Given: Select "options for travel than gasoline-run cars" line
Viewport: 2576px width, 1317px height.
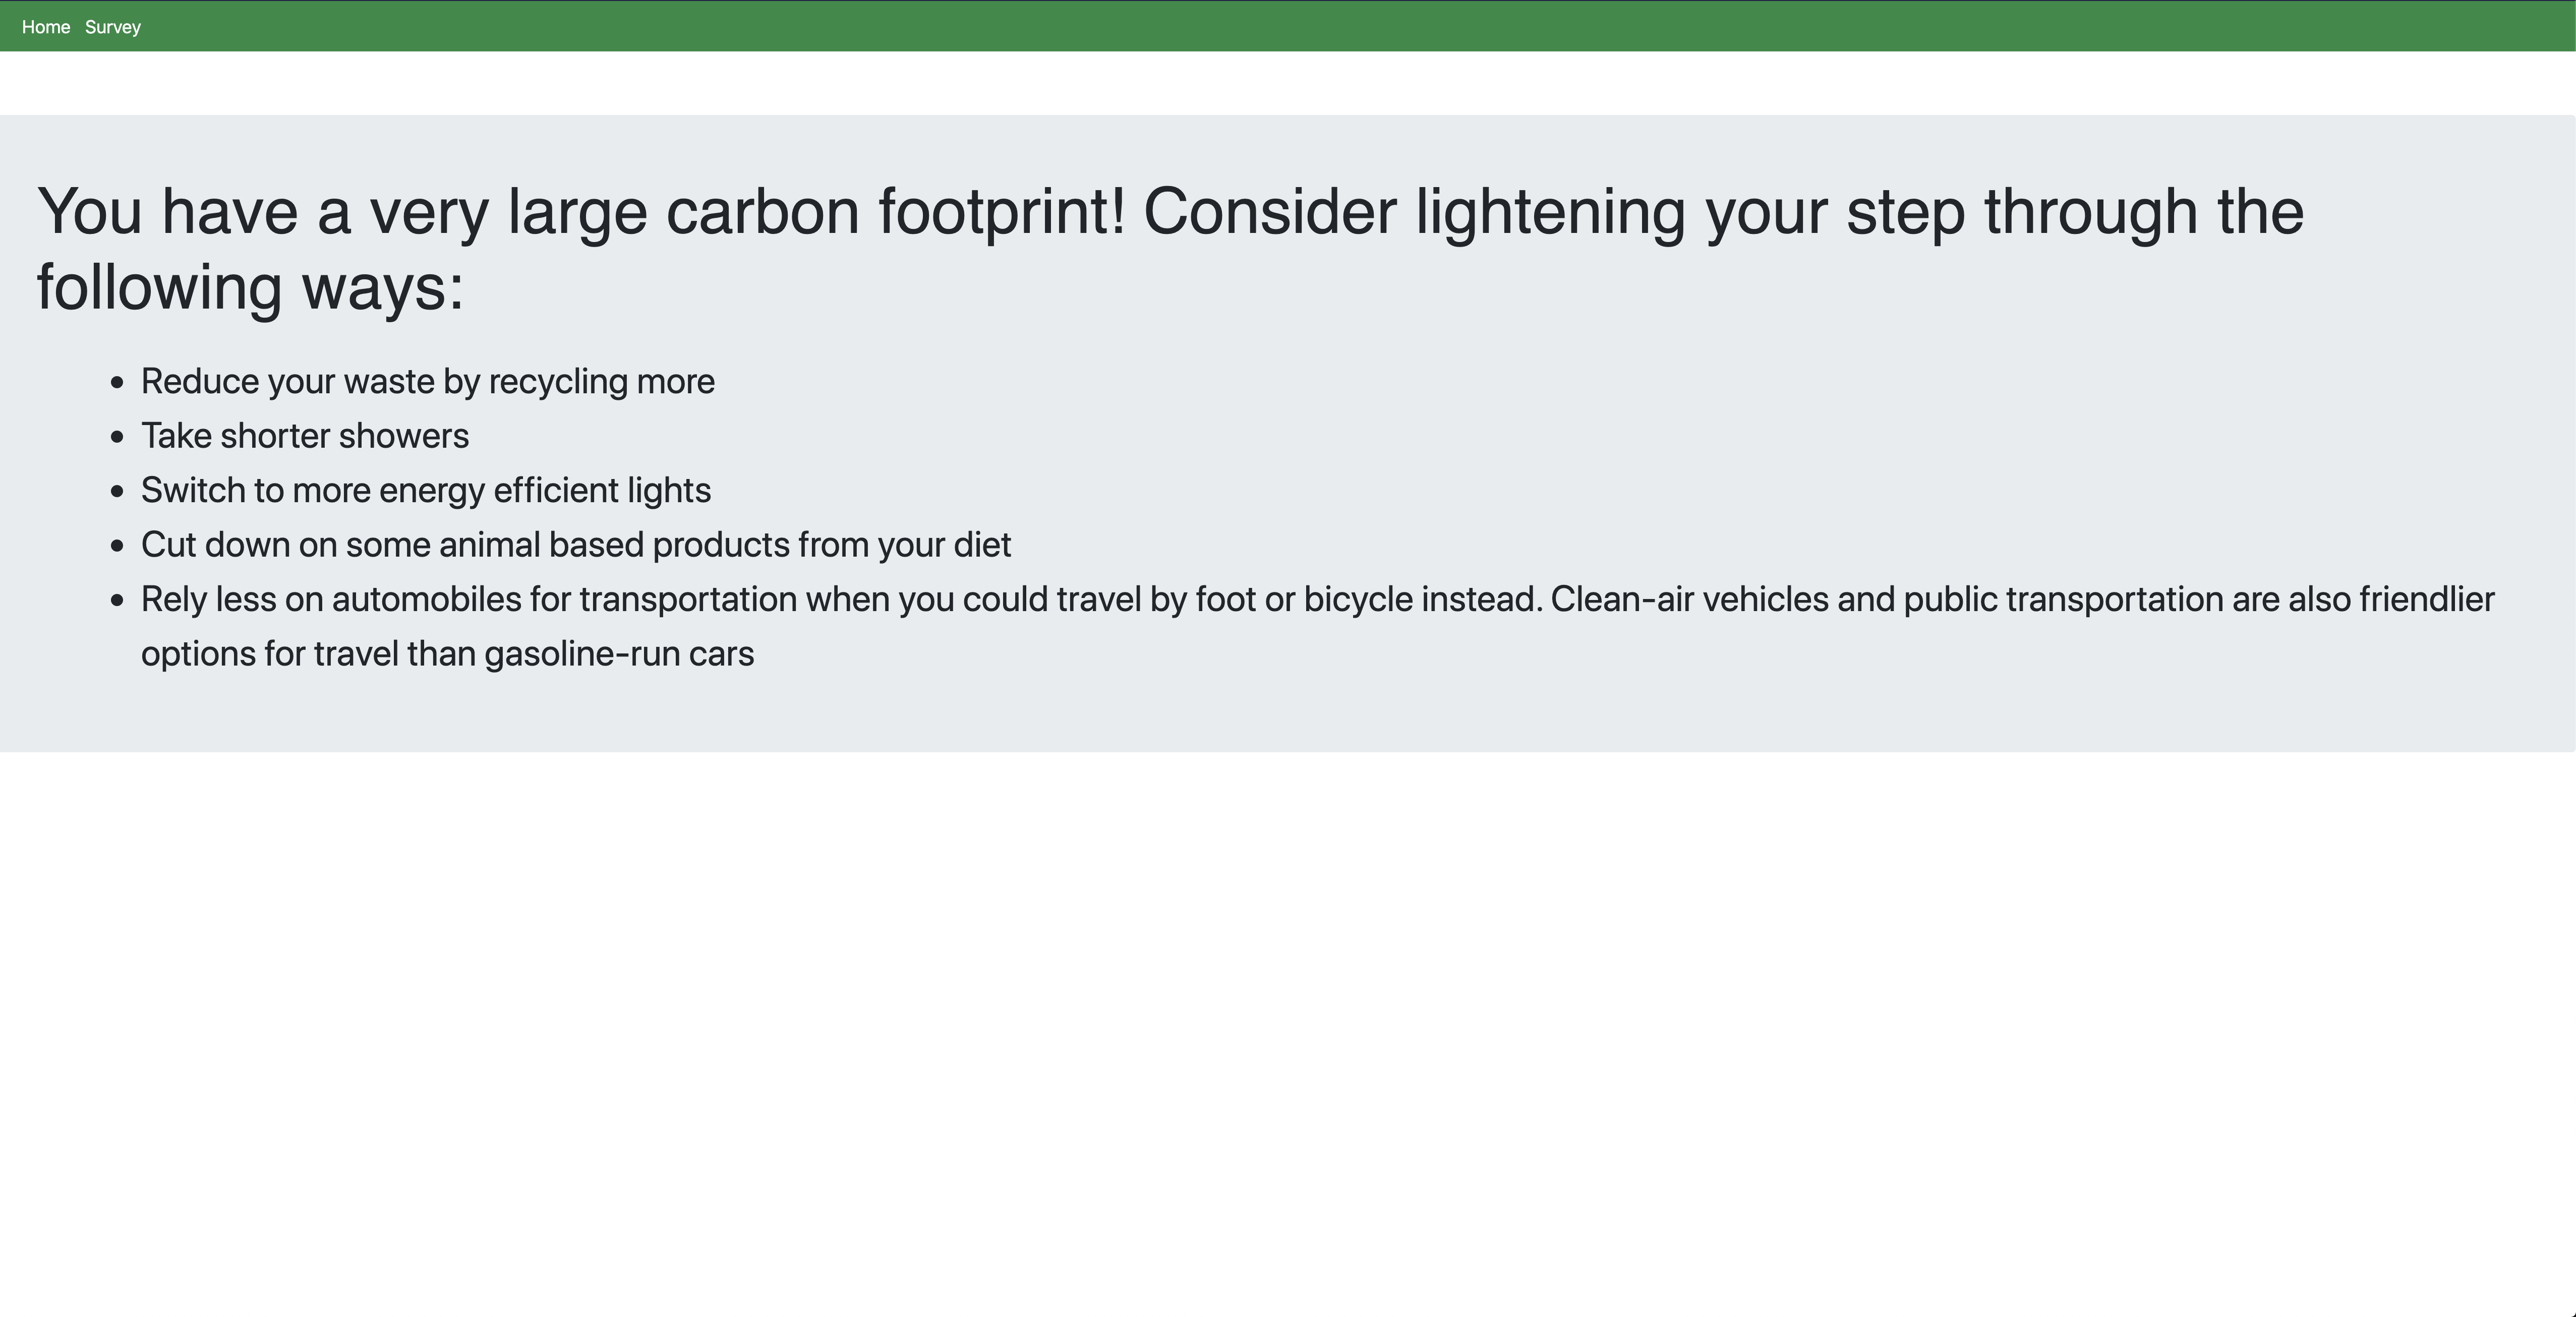Looking at the screenshot, I should pyautogui.click(x=448, y=654).
